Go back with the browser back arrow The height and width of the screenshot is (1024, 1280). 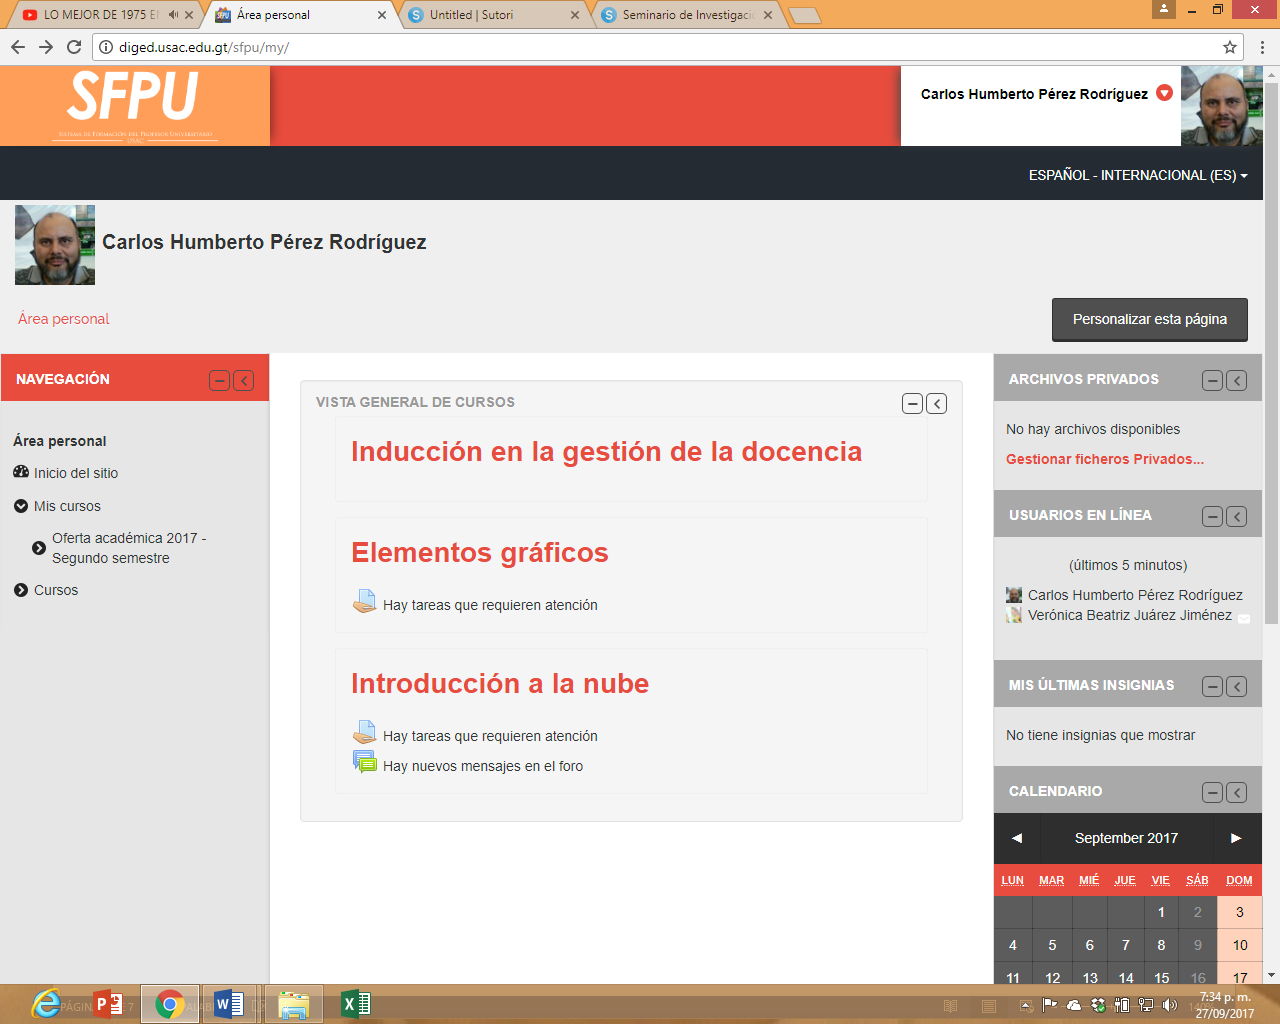tap(17, 47)
